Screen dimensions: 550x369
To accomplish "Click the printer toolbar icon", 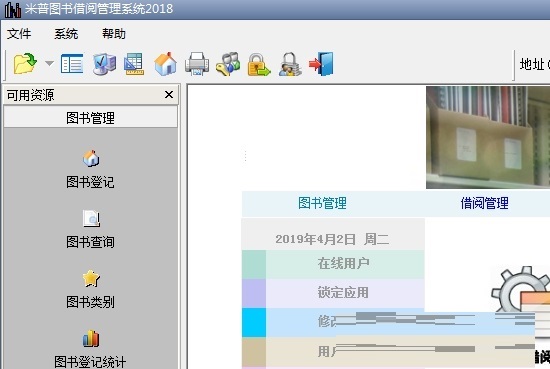I will point(197,64).
